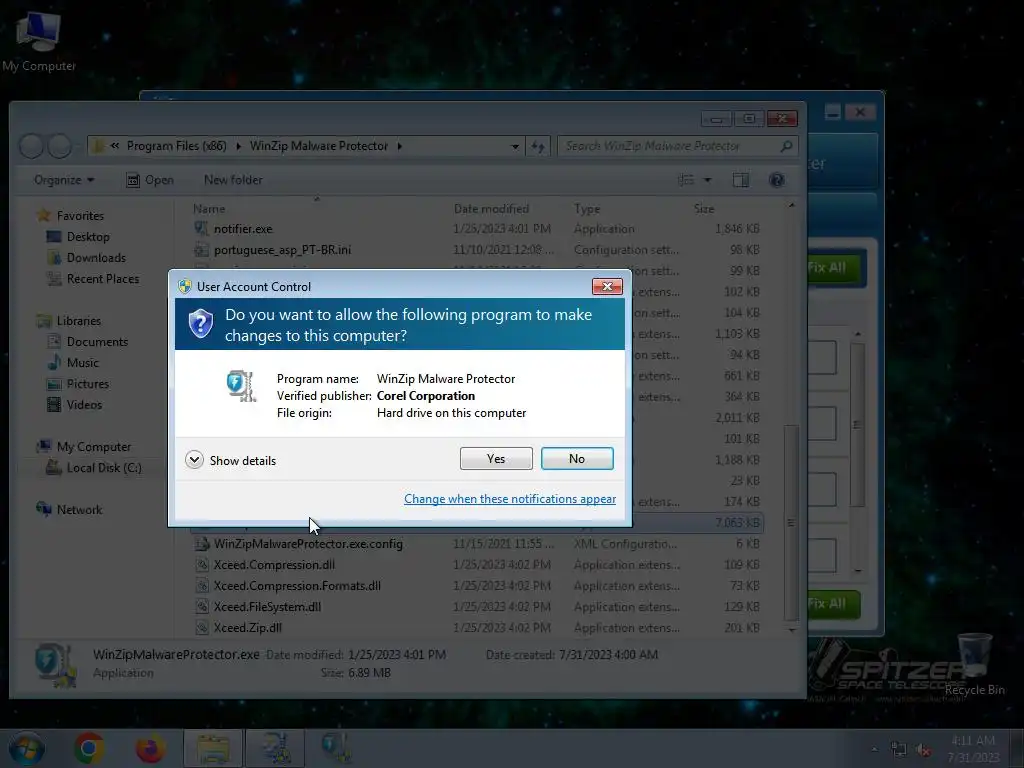The image size is (1024, 768).
Task: Select My Computer in navigation pane
Action: tap(93, 447)
